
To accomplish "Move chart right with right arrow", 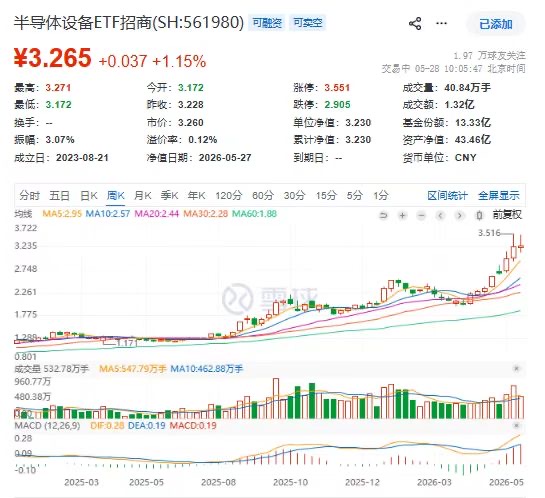I will coord(459,215).
